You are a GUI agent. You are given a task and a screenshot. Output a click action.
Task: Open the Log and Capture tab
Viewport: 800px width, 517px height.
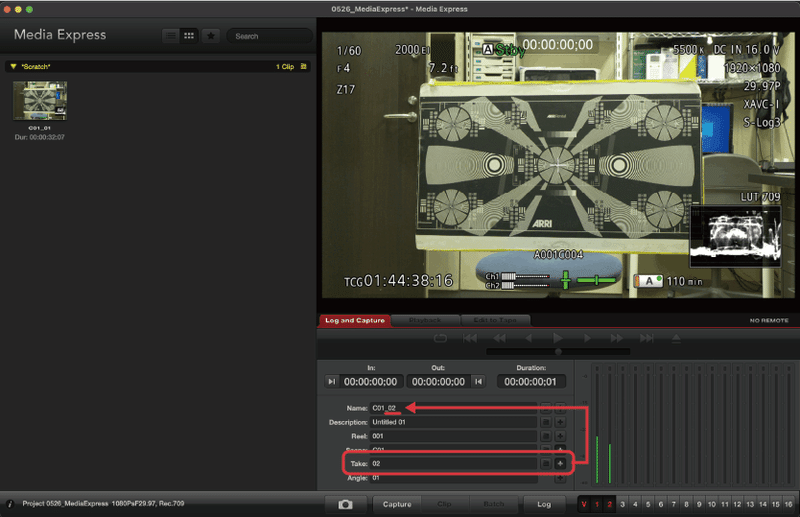[355, 321]
